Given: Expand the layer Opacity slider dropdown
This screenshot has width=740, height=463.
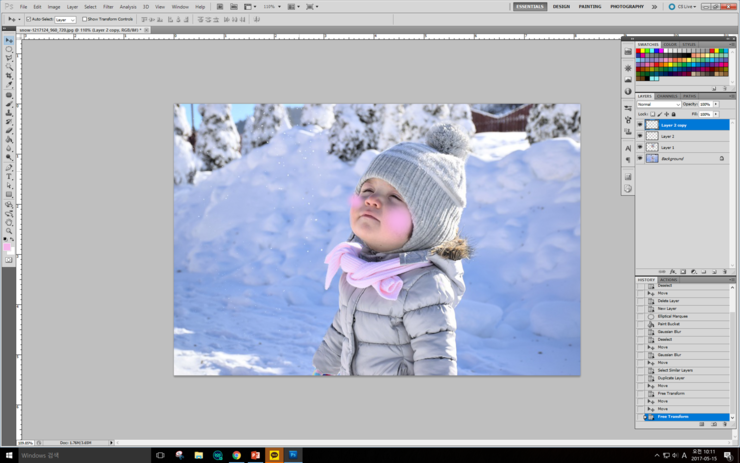Looking at the screenshot, I should [x=715, y=104].
